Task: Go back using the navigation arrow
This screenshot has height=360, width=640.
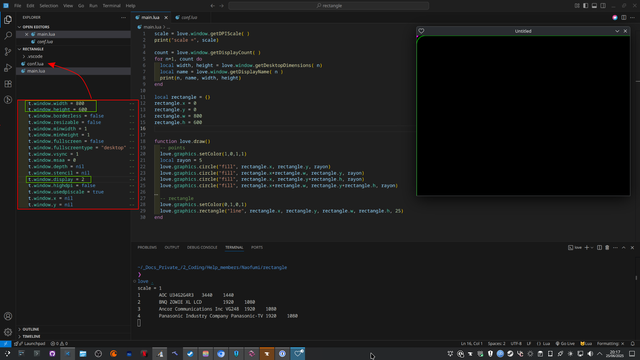Action: click(212, 6)
